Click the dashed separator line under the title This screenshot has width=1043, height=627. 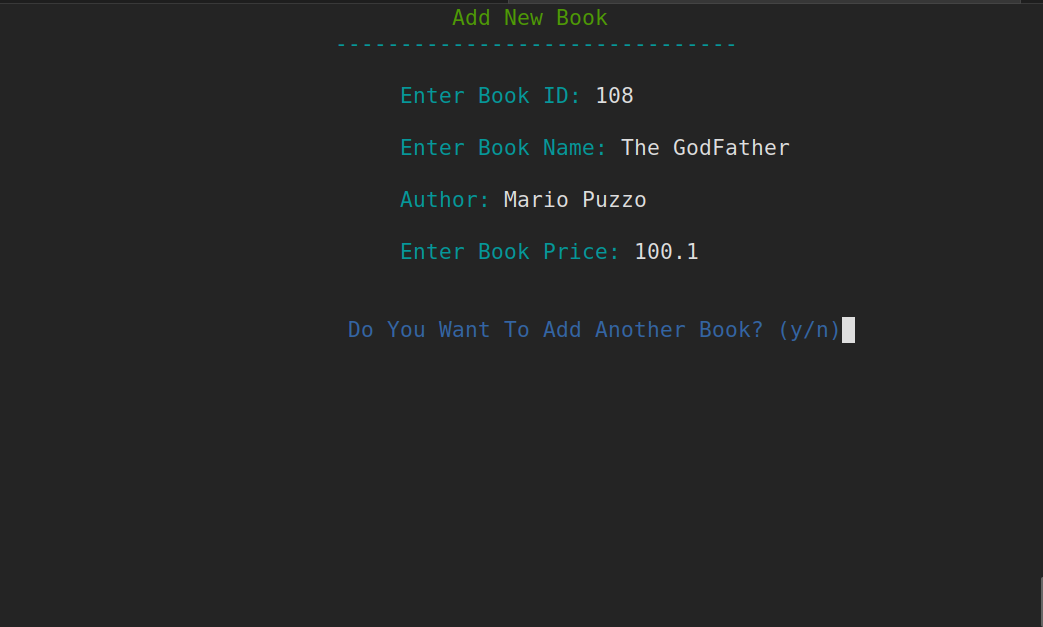536,44
